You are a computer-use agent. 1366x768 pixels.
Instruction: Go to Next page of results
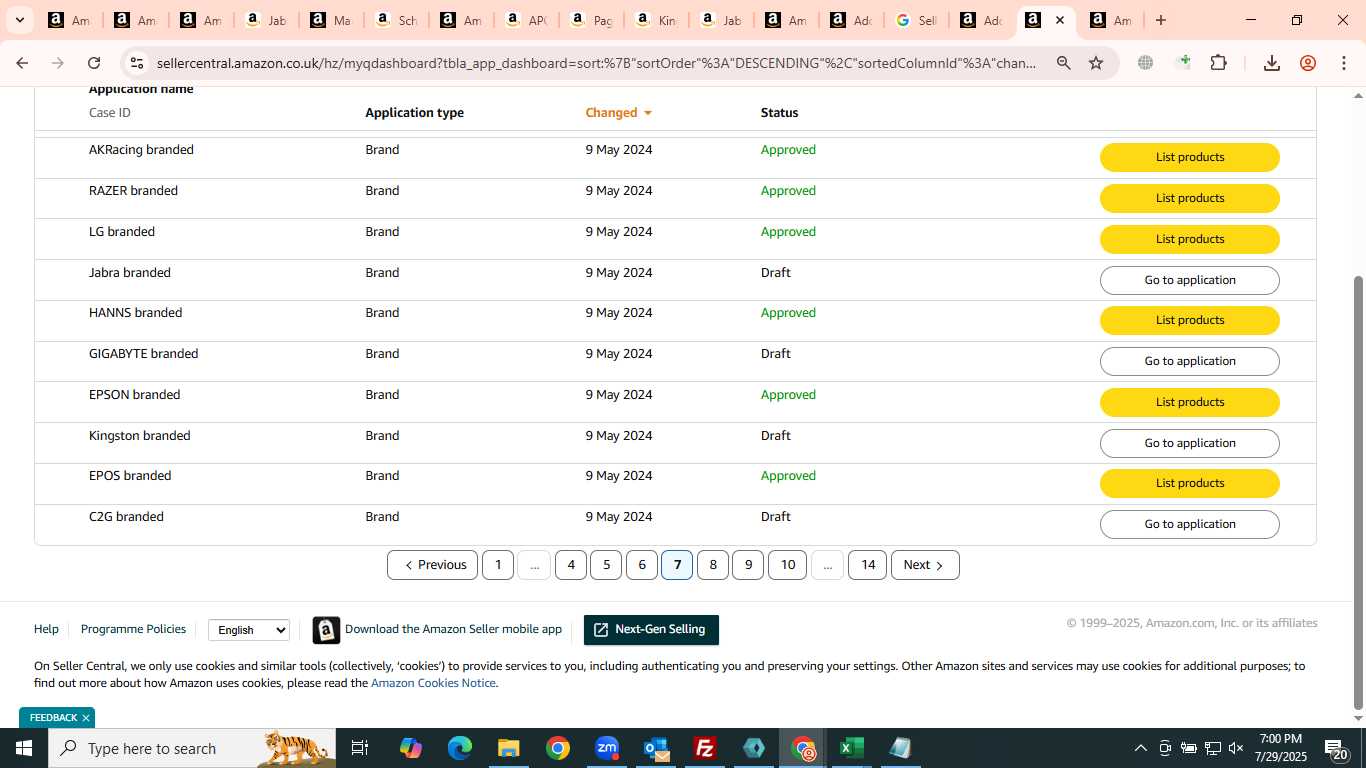click(x=925, y=565)
